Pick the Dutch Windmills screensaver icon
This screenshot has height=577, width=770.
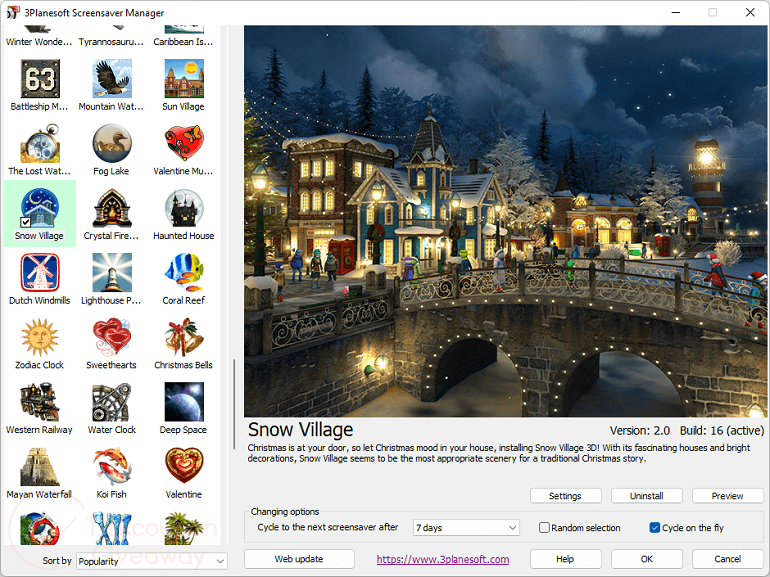[x=40, y=273]
